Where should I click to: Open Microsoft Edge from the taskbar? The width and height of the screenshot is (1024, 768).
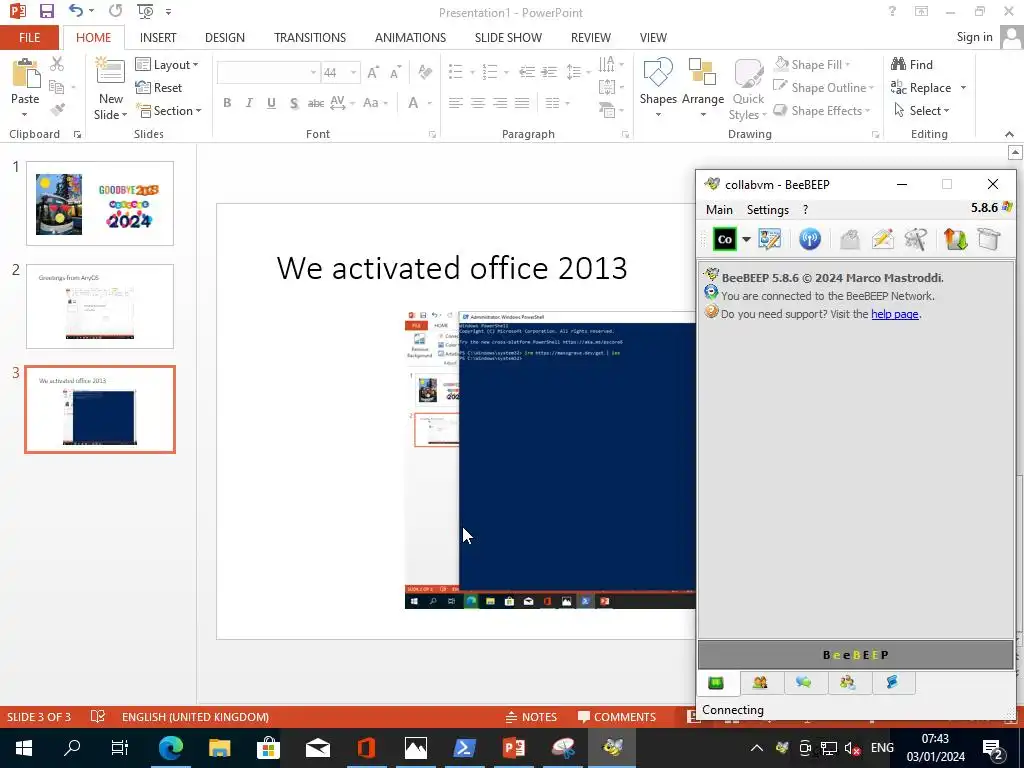pyautogui.click(x=170, y=748)
